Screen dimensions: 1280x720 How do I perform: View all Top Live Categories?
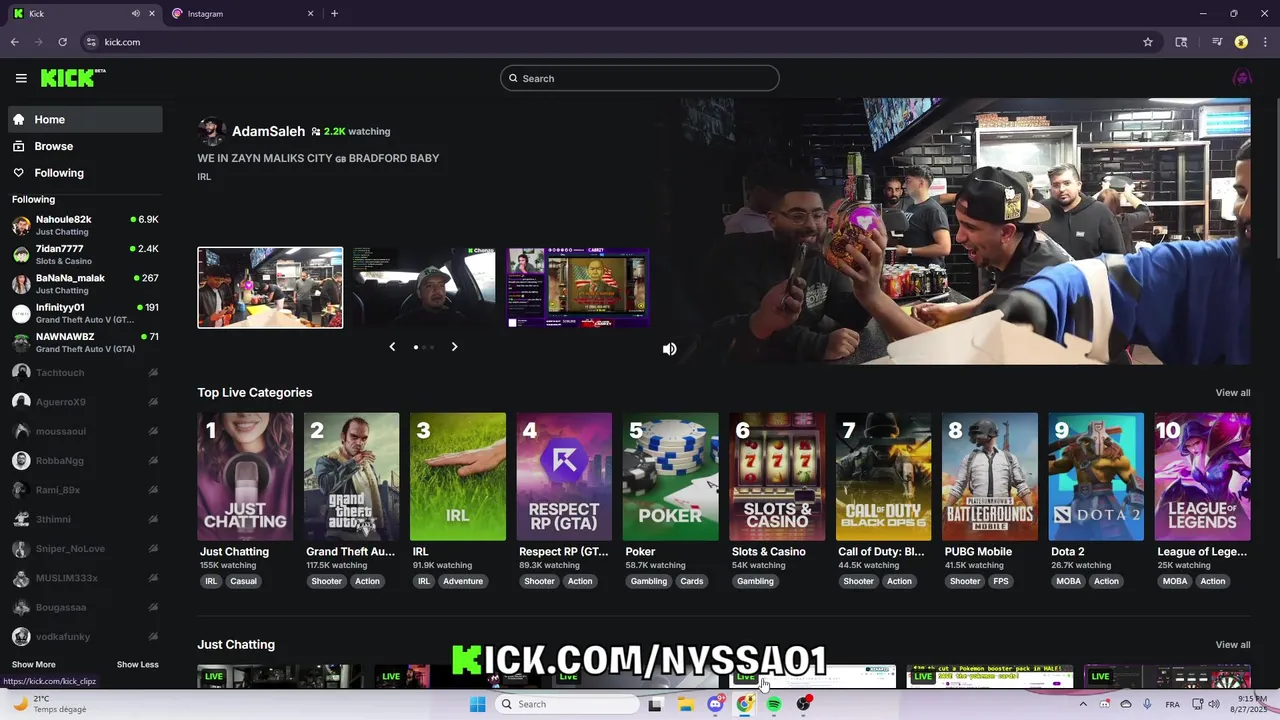click(1232, 393)
